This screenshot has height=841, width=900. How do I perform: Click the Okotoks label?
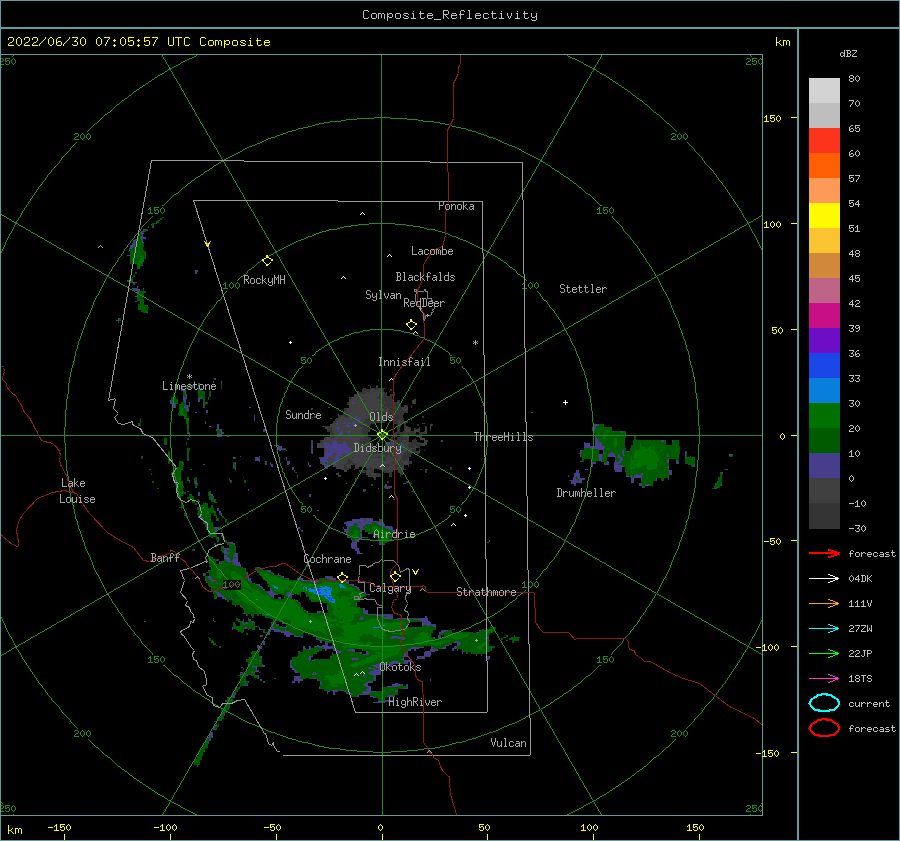[x=400, y=667]
